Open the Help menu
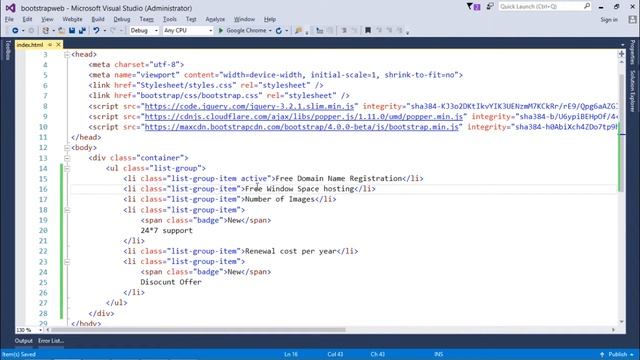The width and height of the screenshot is (640, 360). click(269, 19)
